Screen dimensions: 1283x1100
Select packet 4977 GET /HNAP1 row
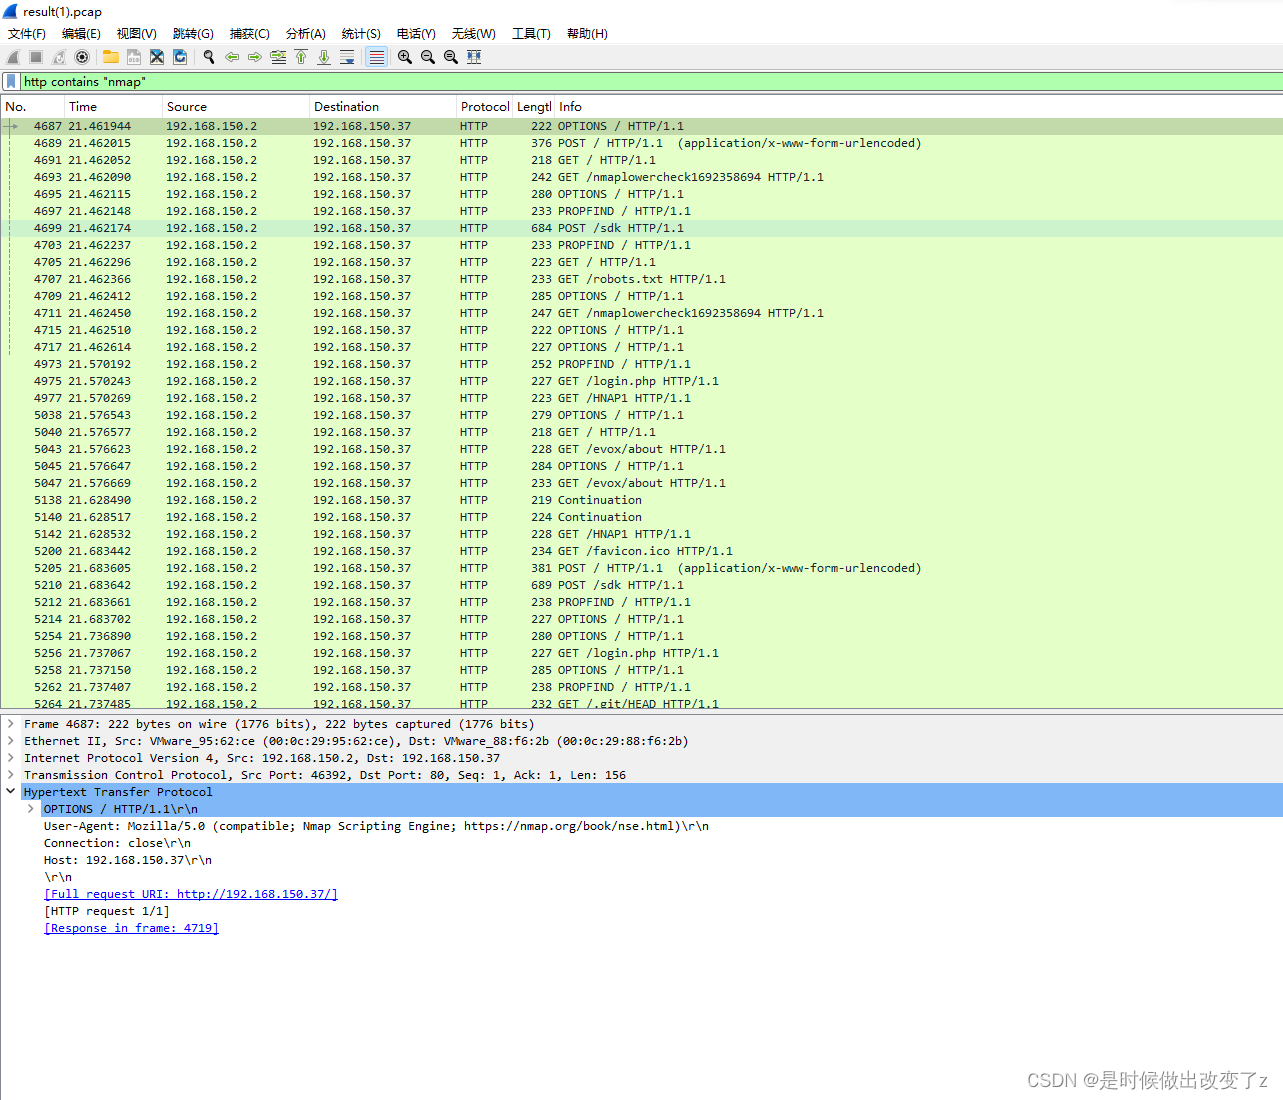click(641, 398)
